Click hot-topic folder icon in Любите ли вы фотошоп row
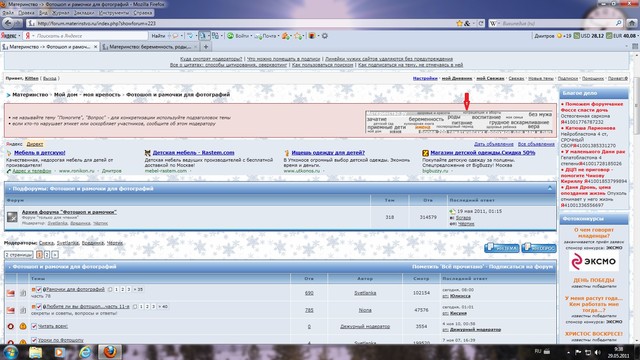The width and height of the screenshot is (640, 360). 11,310
